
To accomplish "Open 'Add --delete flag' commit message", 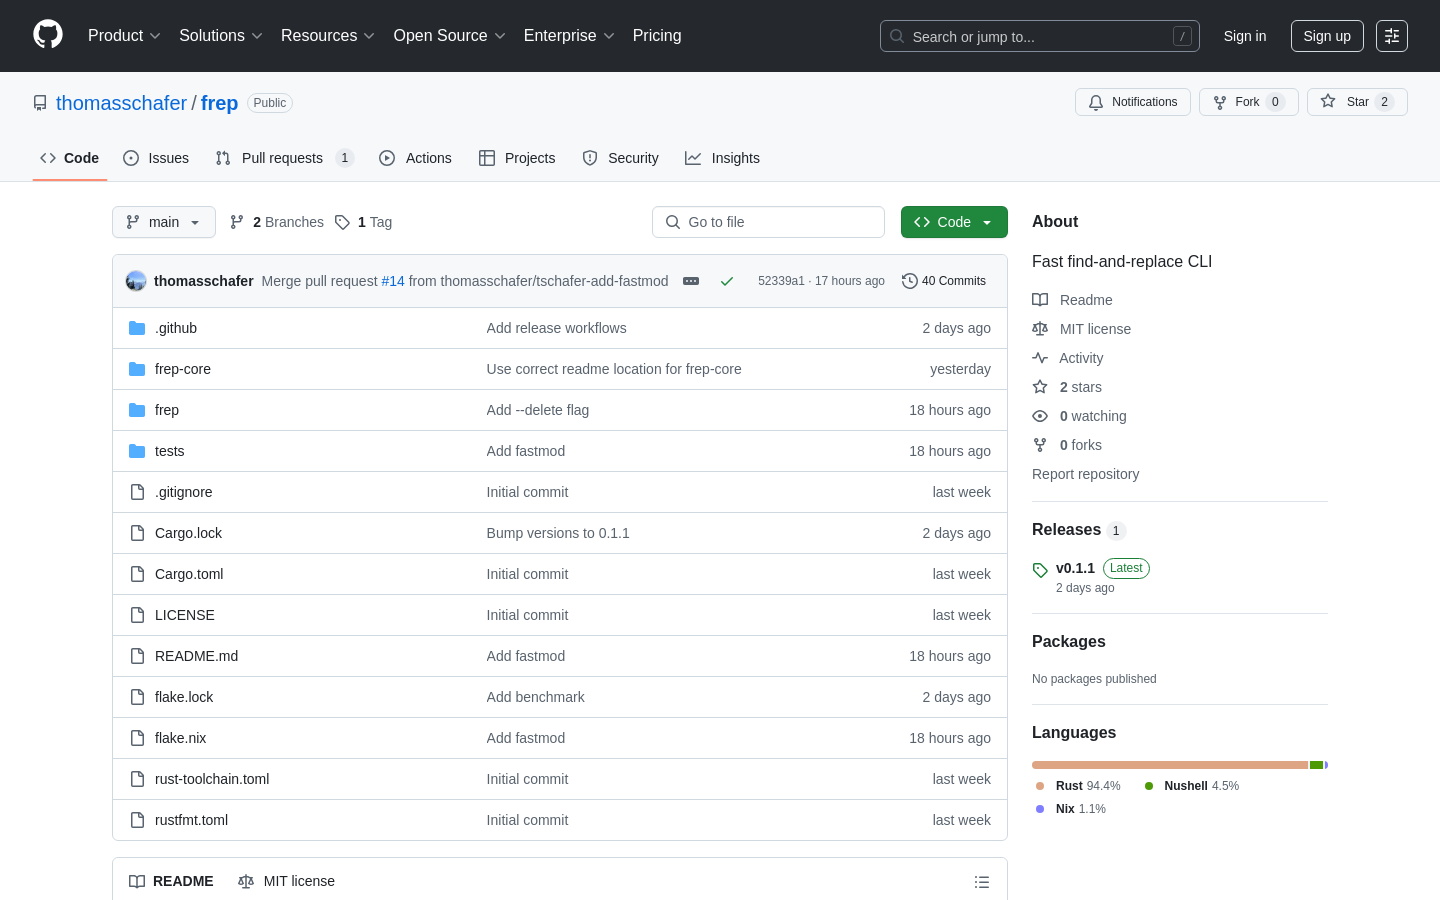I will (538, 410).
